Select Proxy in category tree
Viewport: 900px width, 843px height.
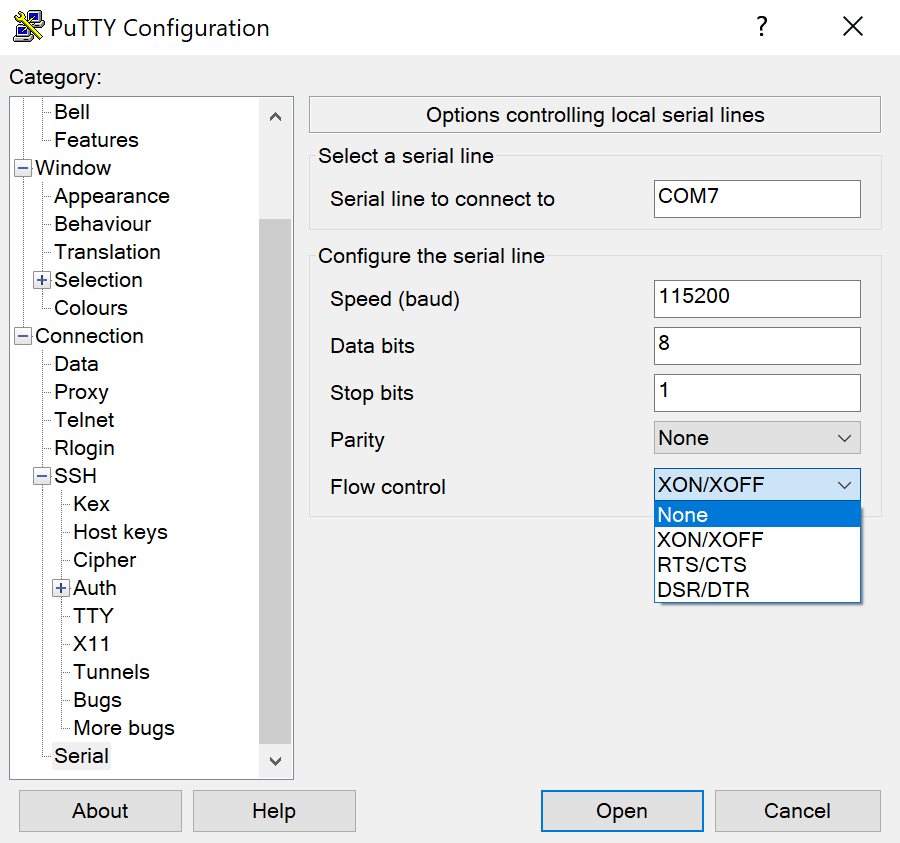pyautogui.click(x=82, y=393)
